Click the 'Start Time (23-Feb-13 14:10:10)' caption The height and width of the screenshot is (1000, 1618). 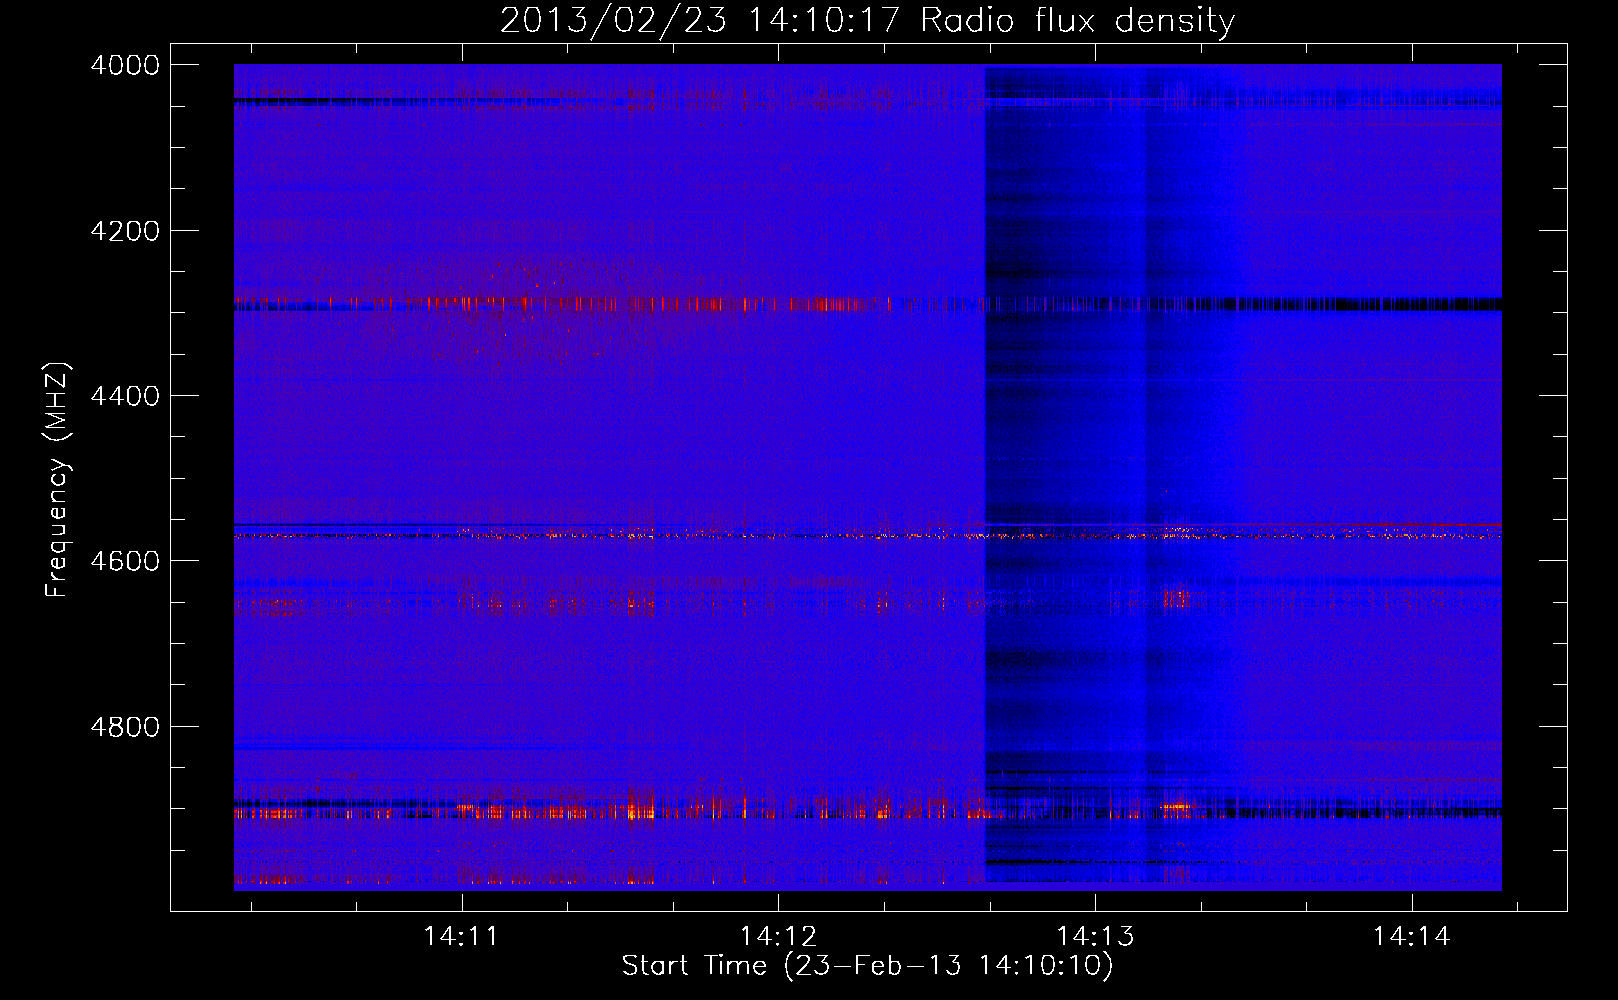[868, 966]
